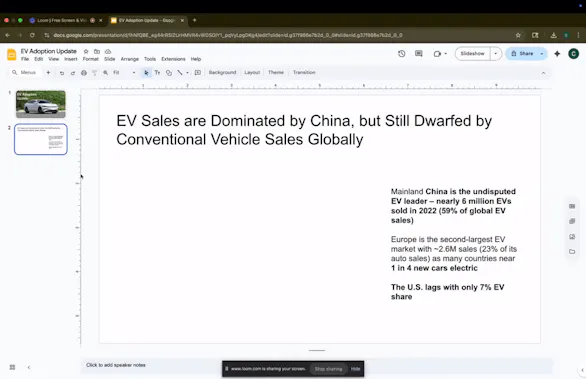Open the View menu
The image size is (586, 379).
coord(53,59)
